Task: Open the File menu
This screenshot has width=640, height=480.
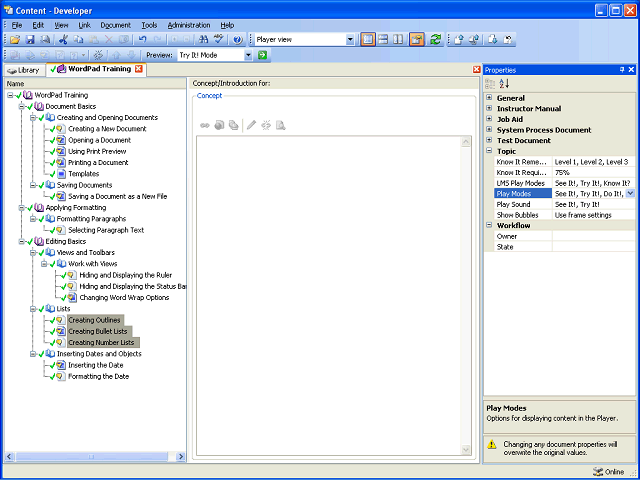Action: pyautogui.click(x=17, y=25)
